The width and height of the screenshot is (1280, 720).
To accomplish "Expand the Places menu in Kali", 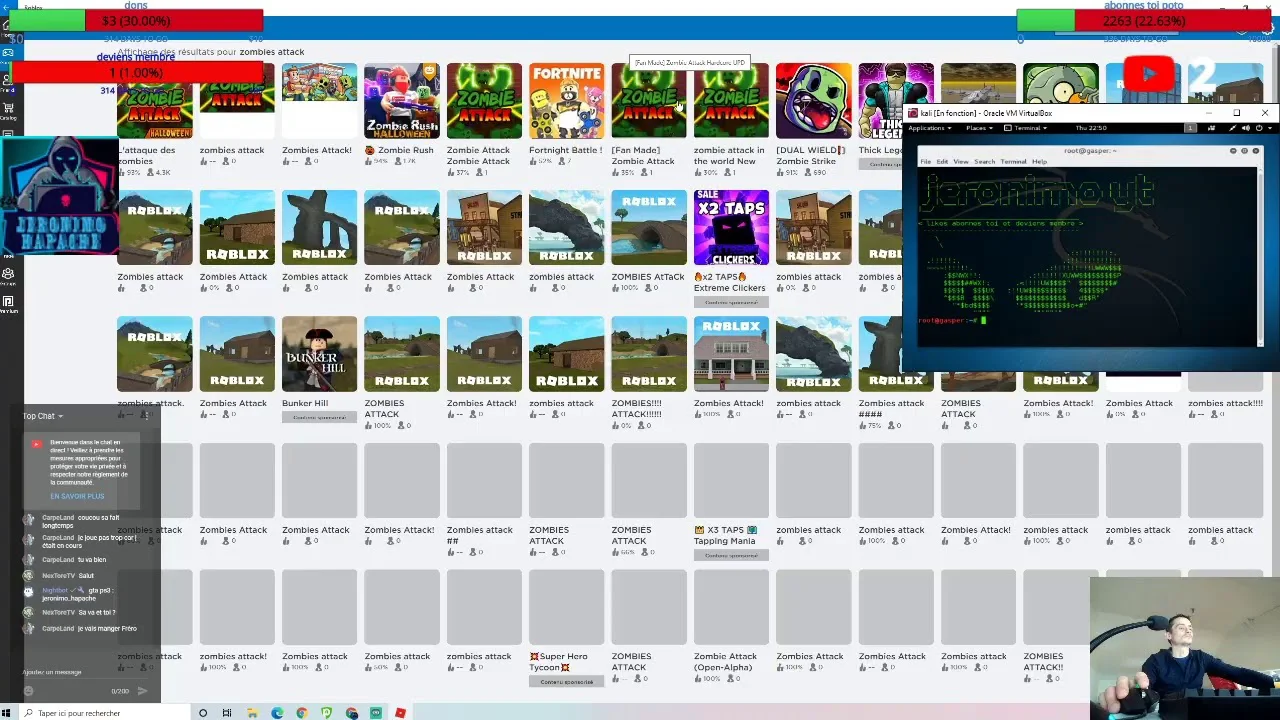I will pyautogui.click(x=979, y=128).
